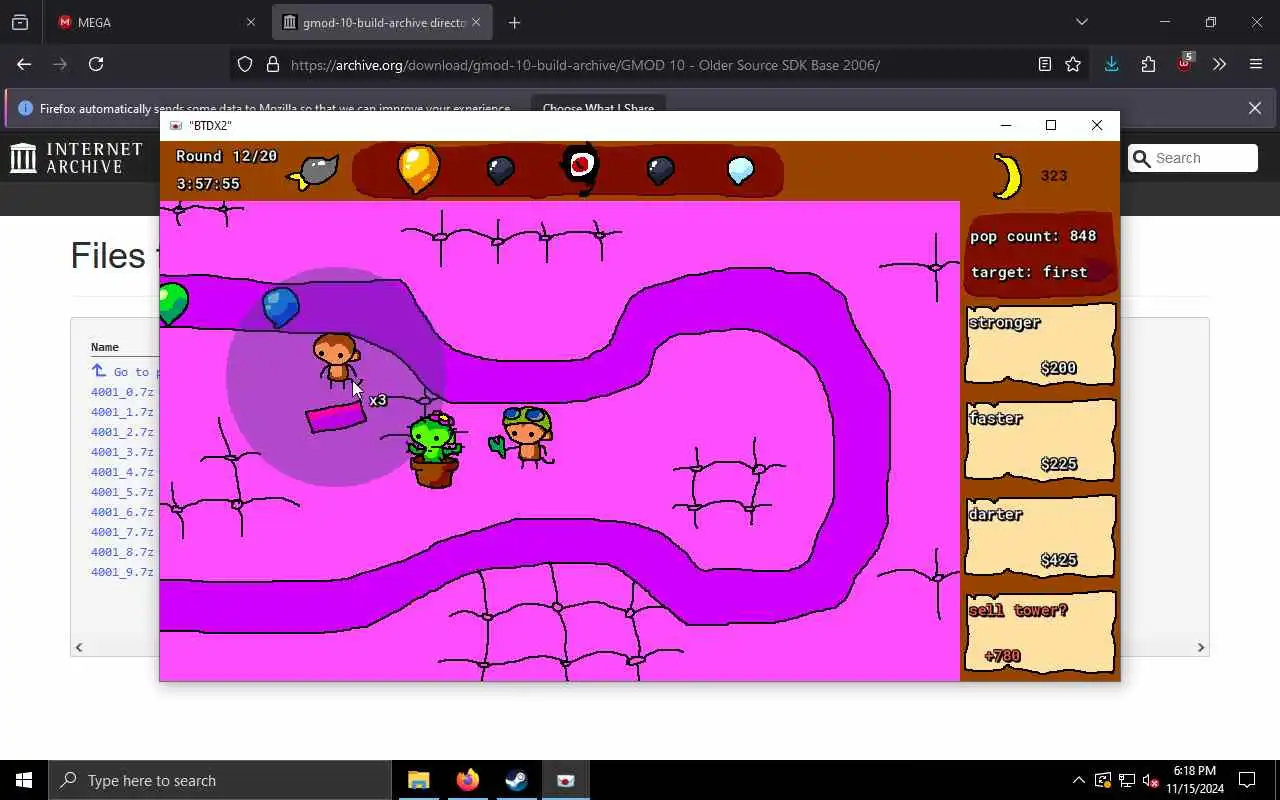The width and height of the screenshot is (1280, 800).
Task: Click the gray bird icon beside round counter
Action: (315, 173)
